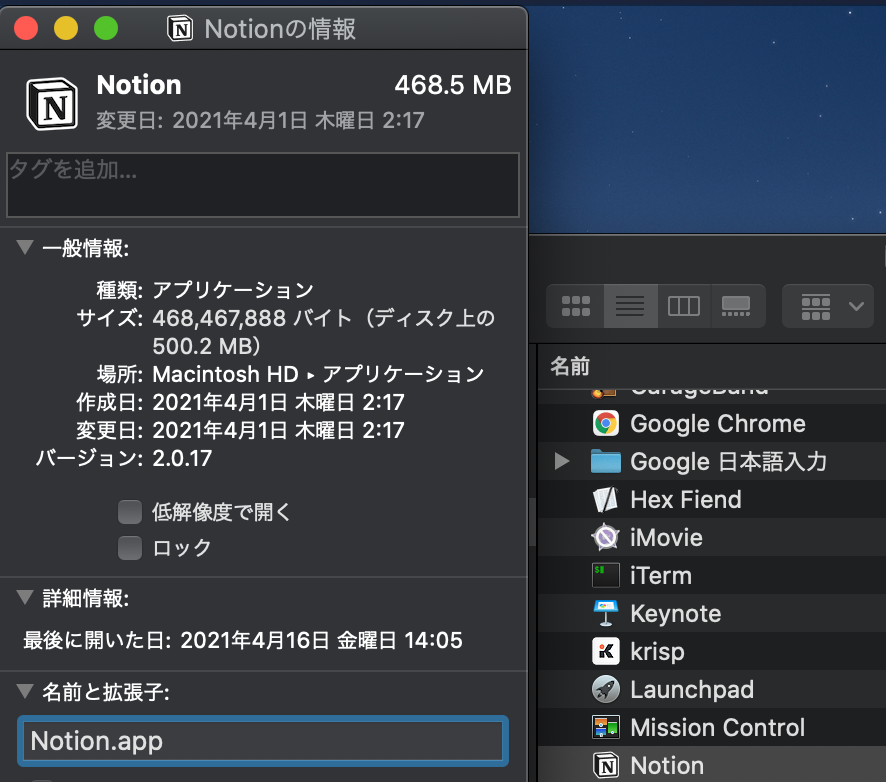Click the Notion icon in Finder list
Viewport: 886px width, 782px height.
pyautogui.click(x=606, y=766)
